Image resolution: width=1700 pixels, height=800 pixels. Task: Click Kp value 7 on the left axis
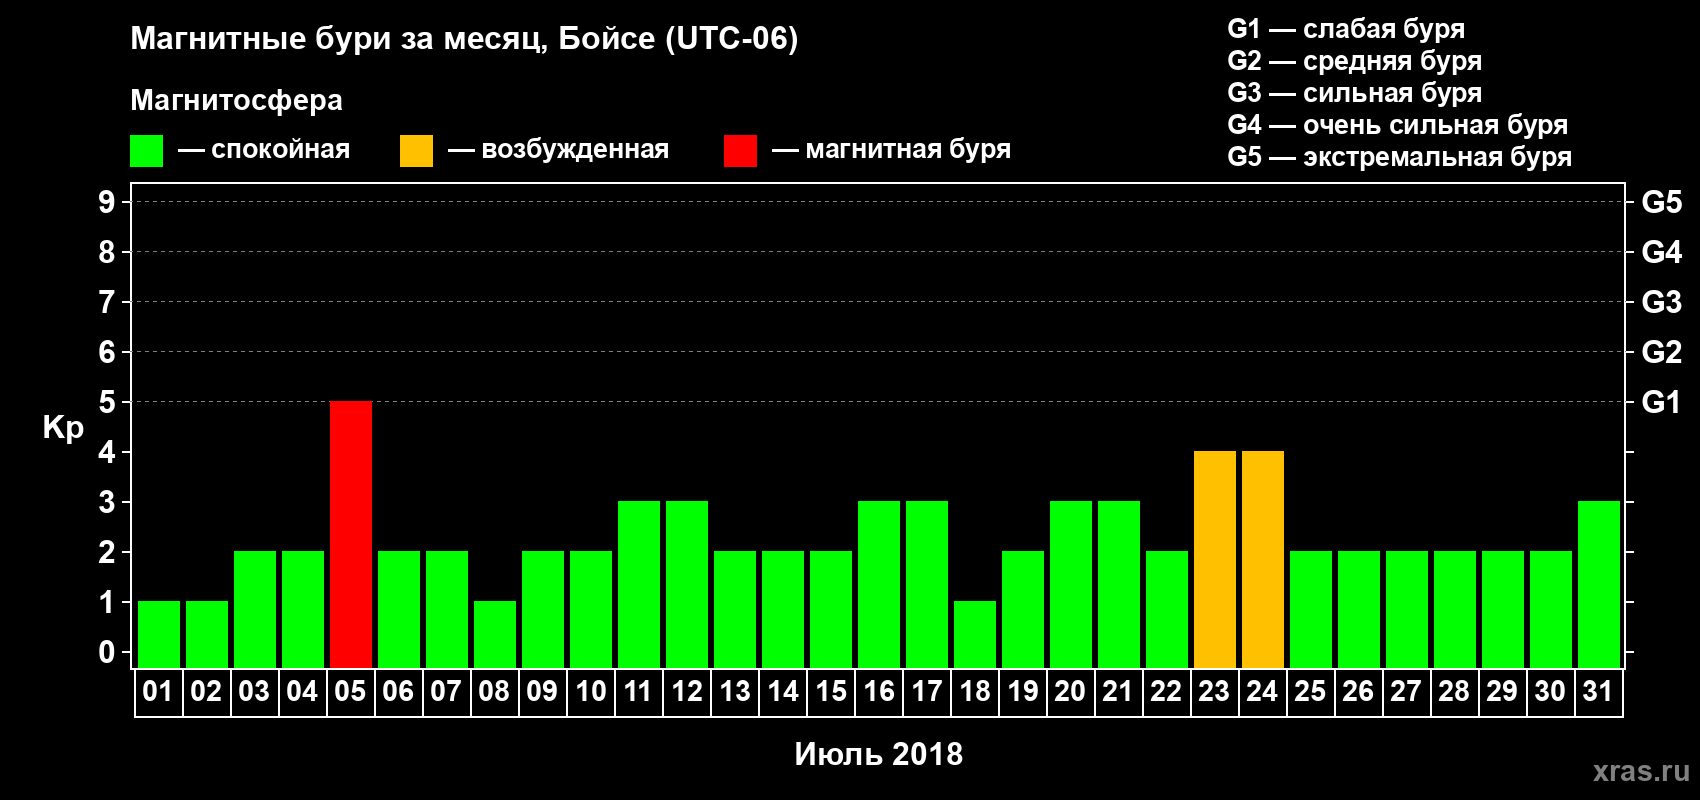pos(107,302)
